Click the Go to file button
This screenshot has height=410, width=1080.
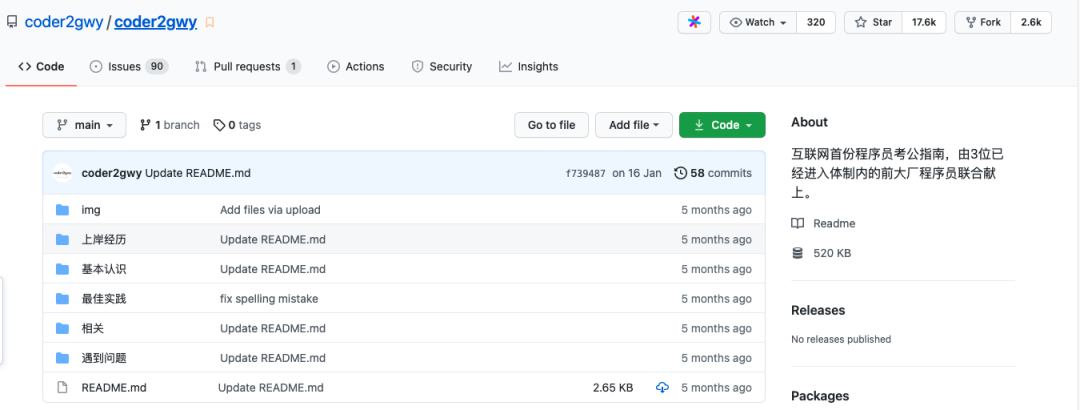(551, 125)
